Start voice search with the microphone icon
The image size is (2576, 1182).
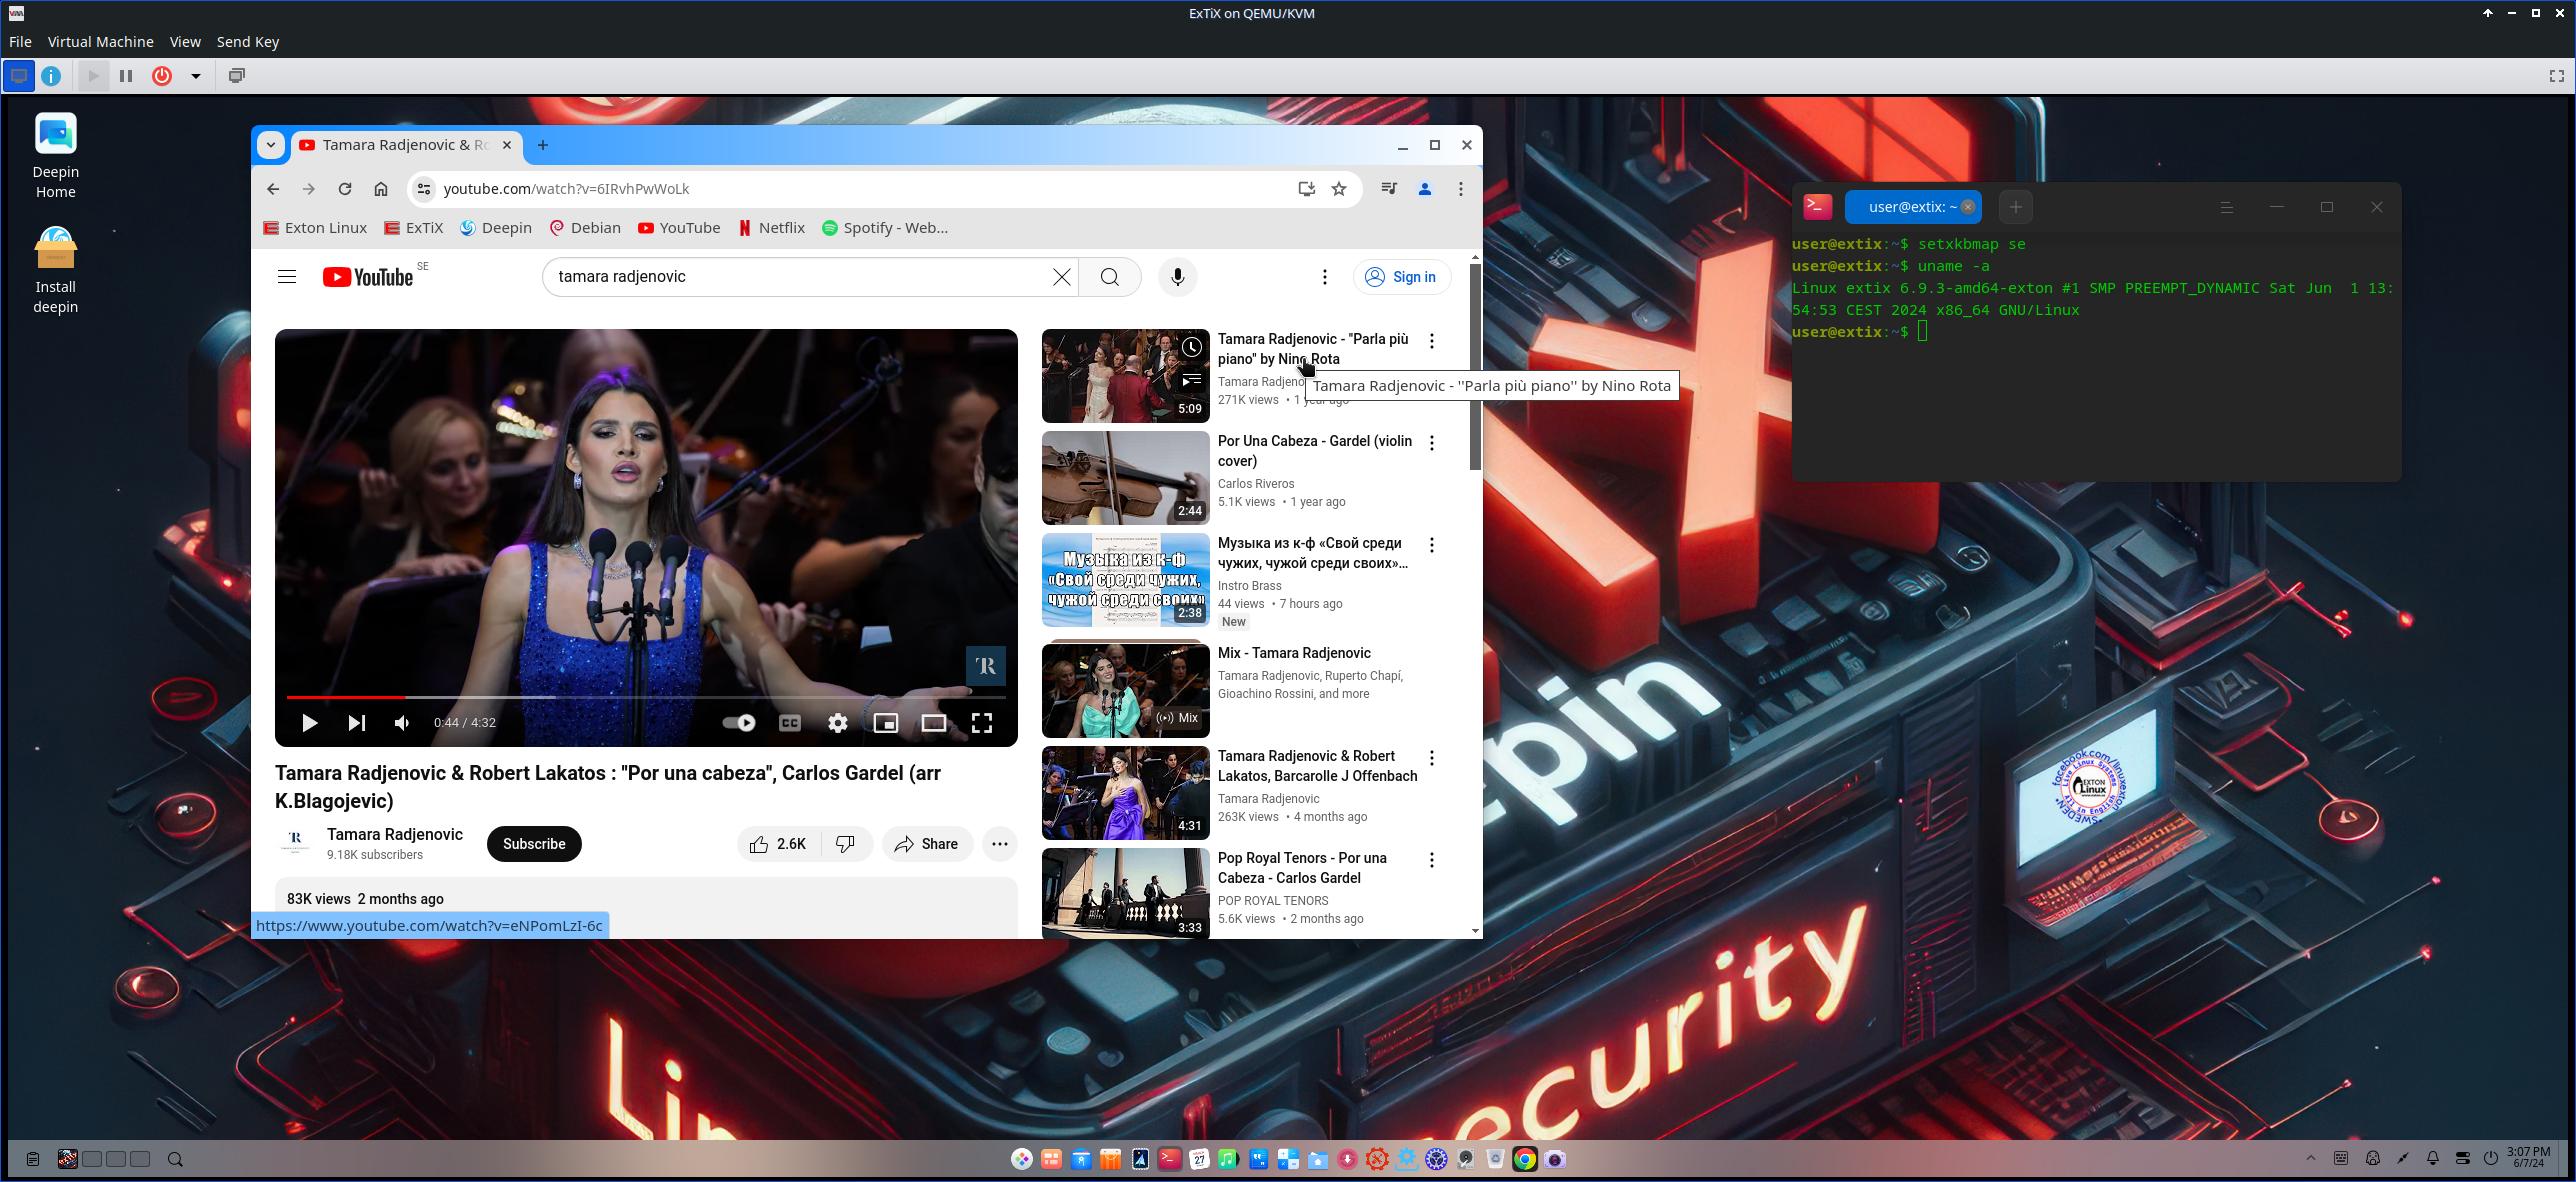pos(1178,277)
